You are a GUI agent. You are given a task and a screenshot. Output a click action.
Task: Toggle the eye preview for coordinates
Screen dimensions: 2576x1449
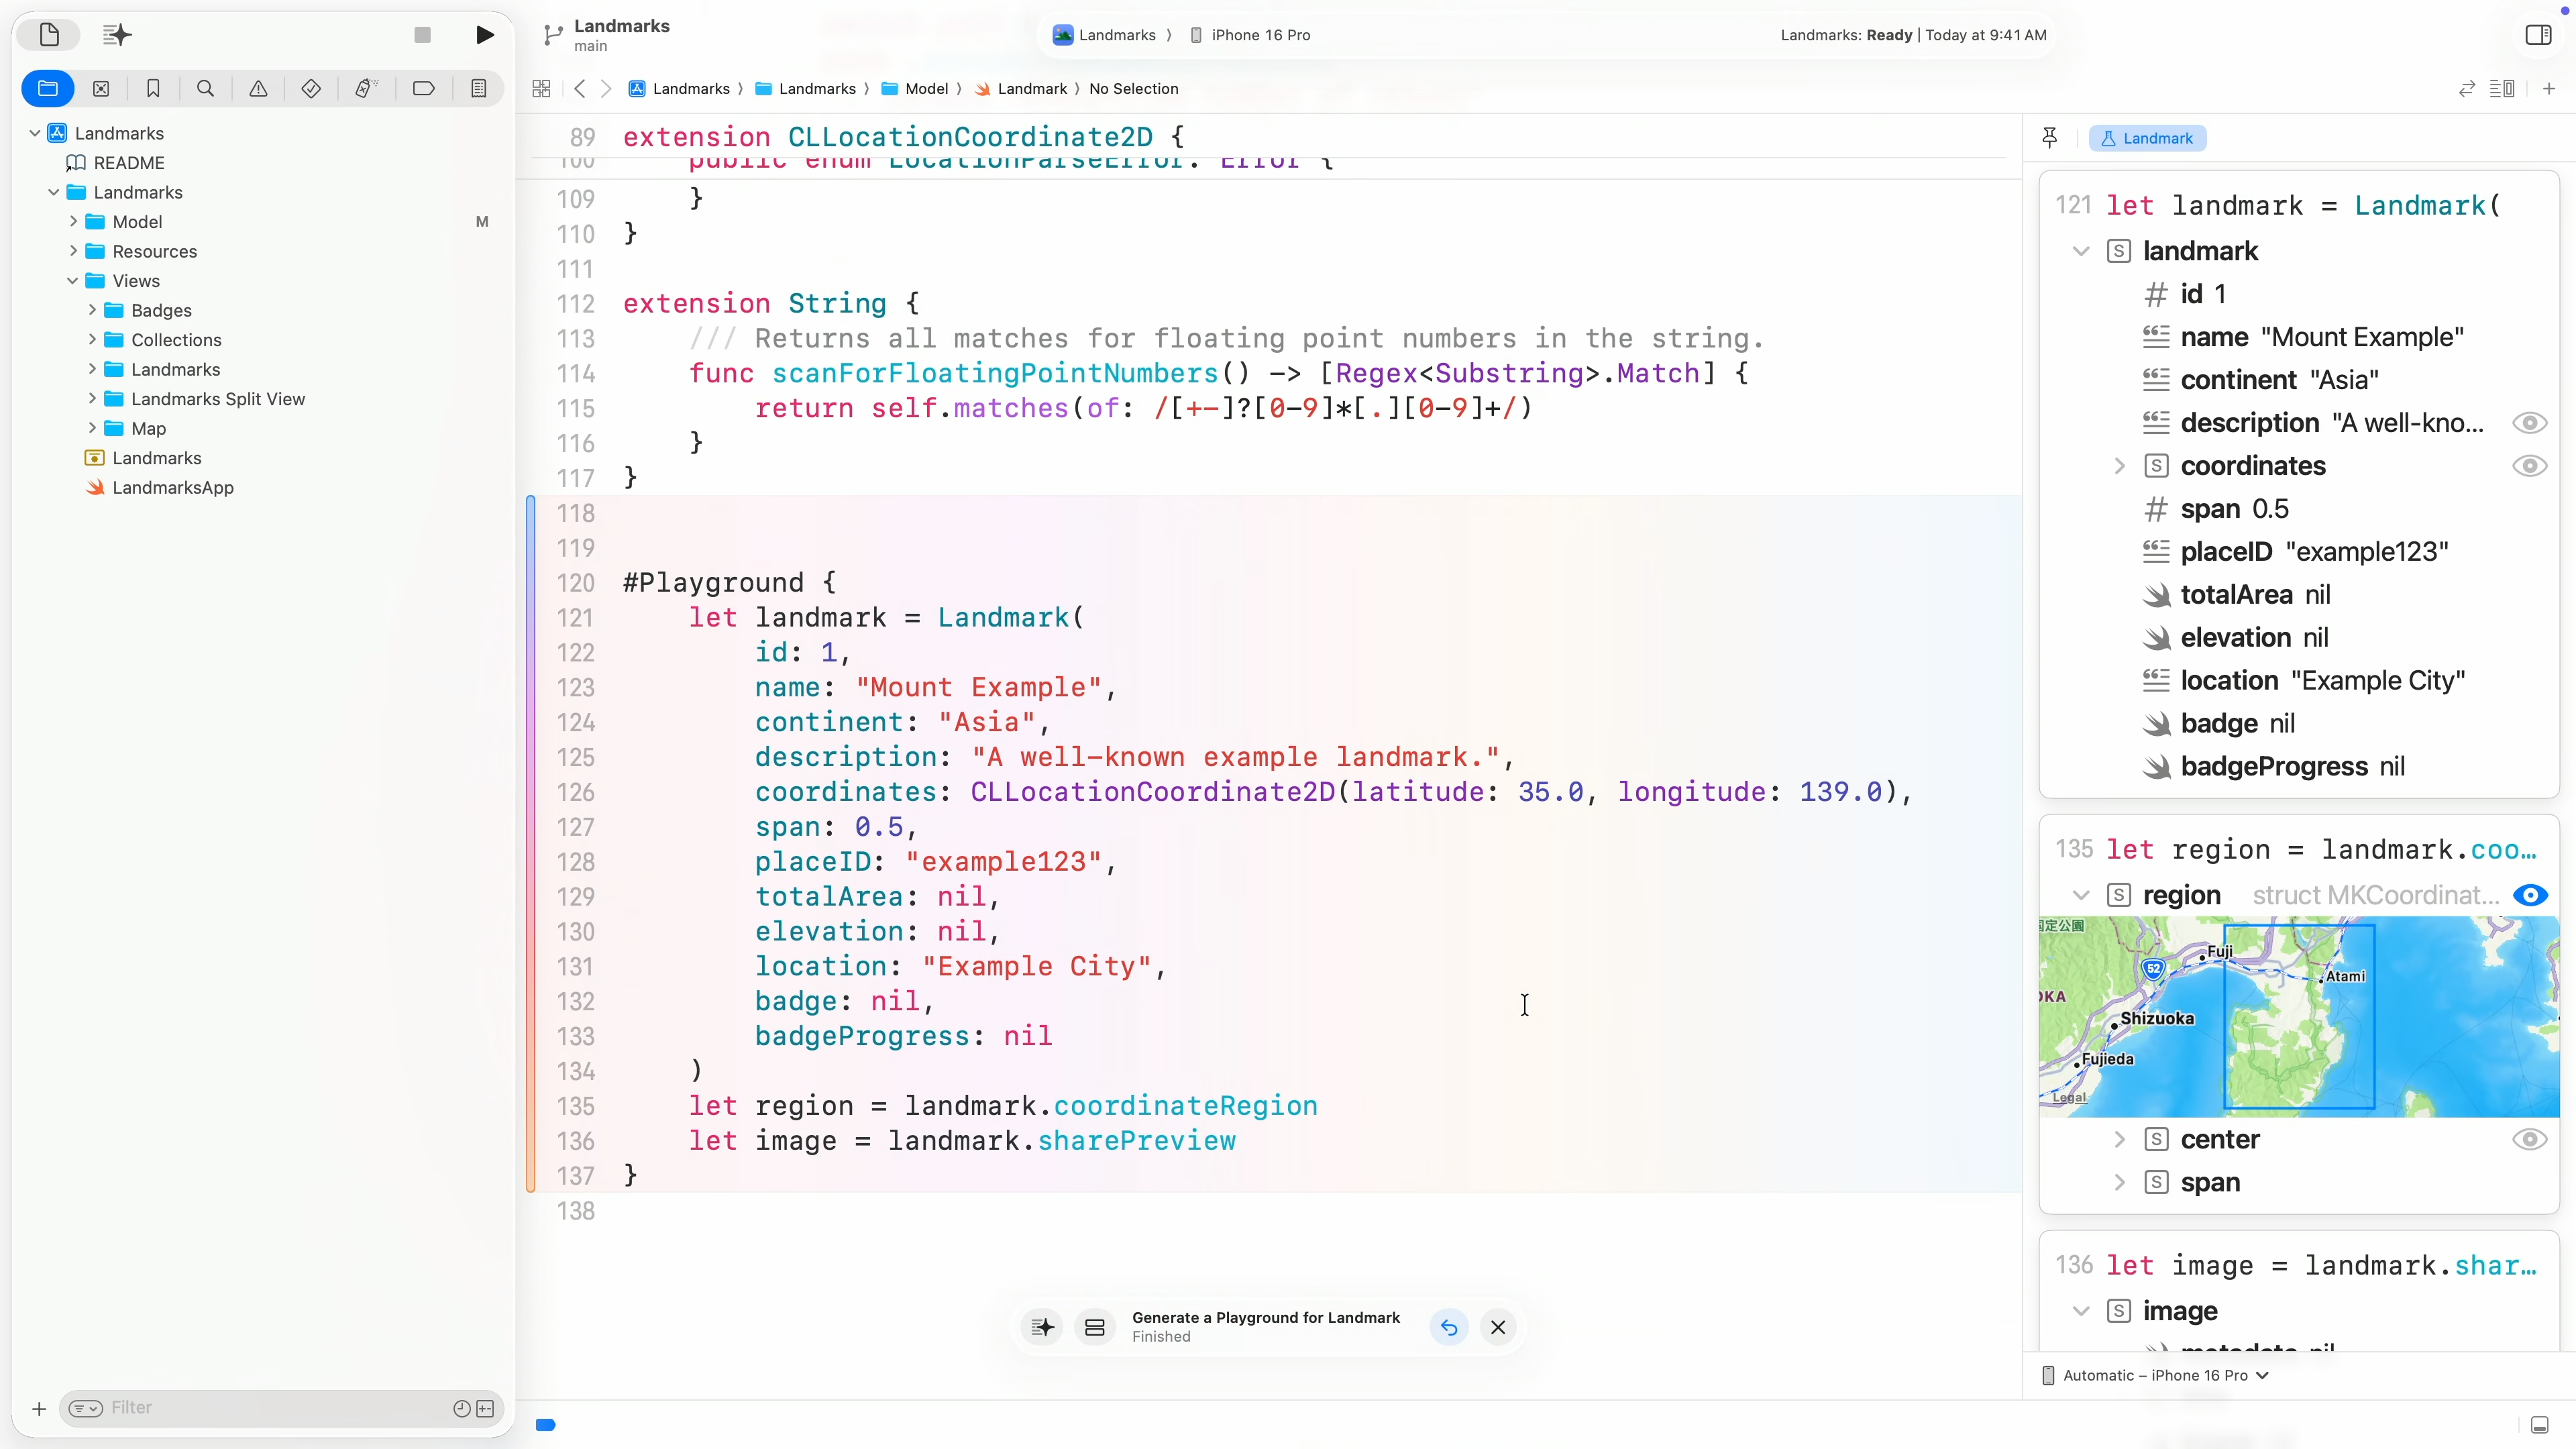pyautogui.click(x=2529, y=466)
